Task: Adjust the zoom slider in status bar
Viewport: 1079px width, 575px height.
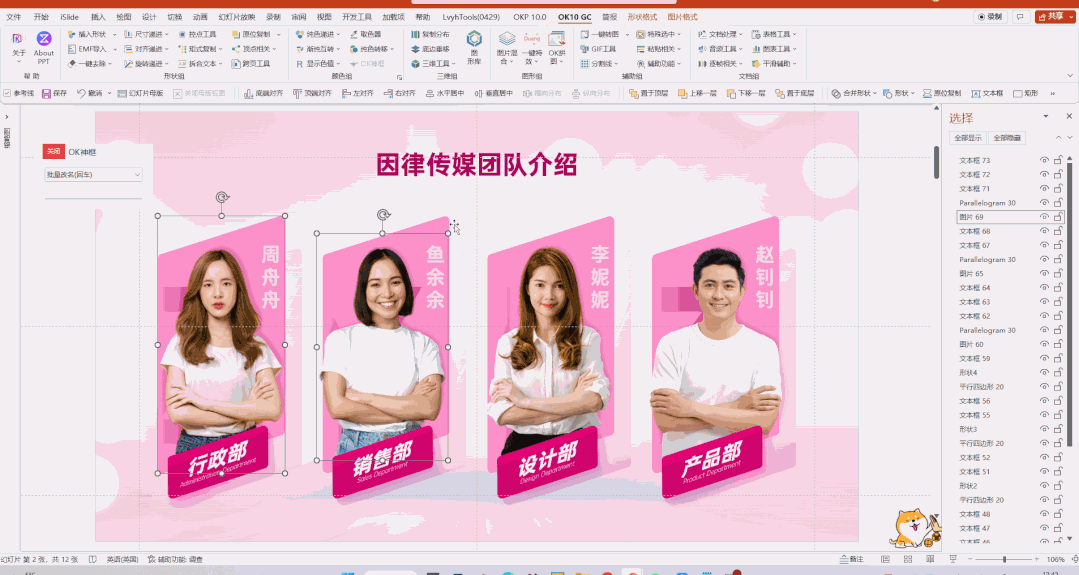Action: pos(1004,559)
